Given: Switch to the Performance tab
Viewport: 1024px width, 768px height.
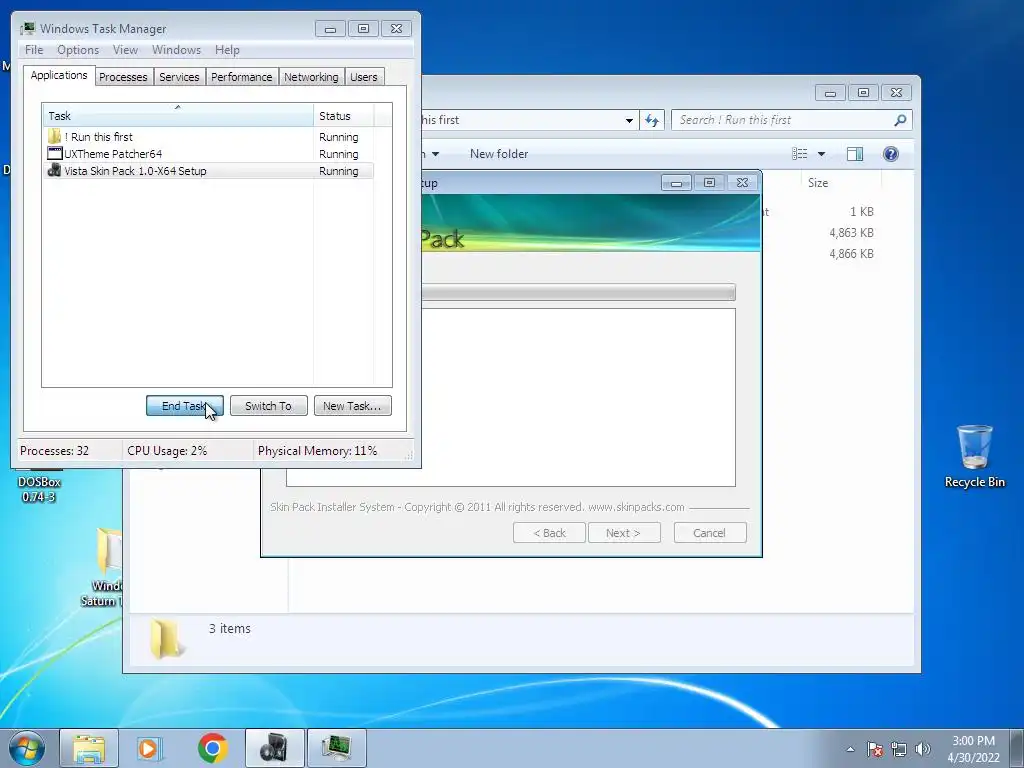Looking at the screenshot, I should tap(242, 77).
